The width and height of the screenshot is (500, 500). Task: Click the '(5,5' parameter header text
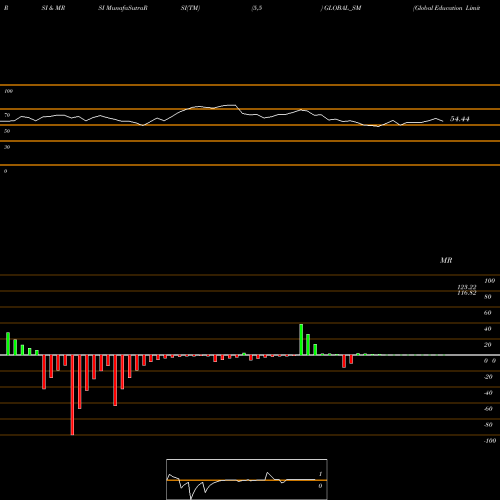coord(257,8)
